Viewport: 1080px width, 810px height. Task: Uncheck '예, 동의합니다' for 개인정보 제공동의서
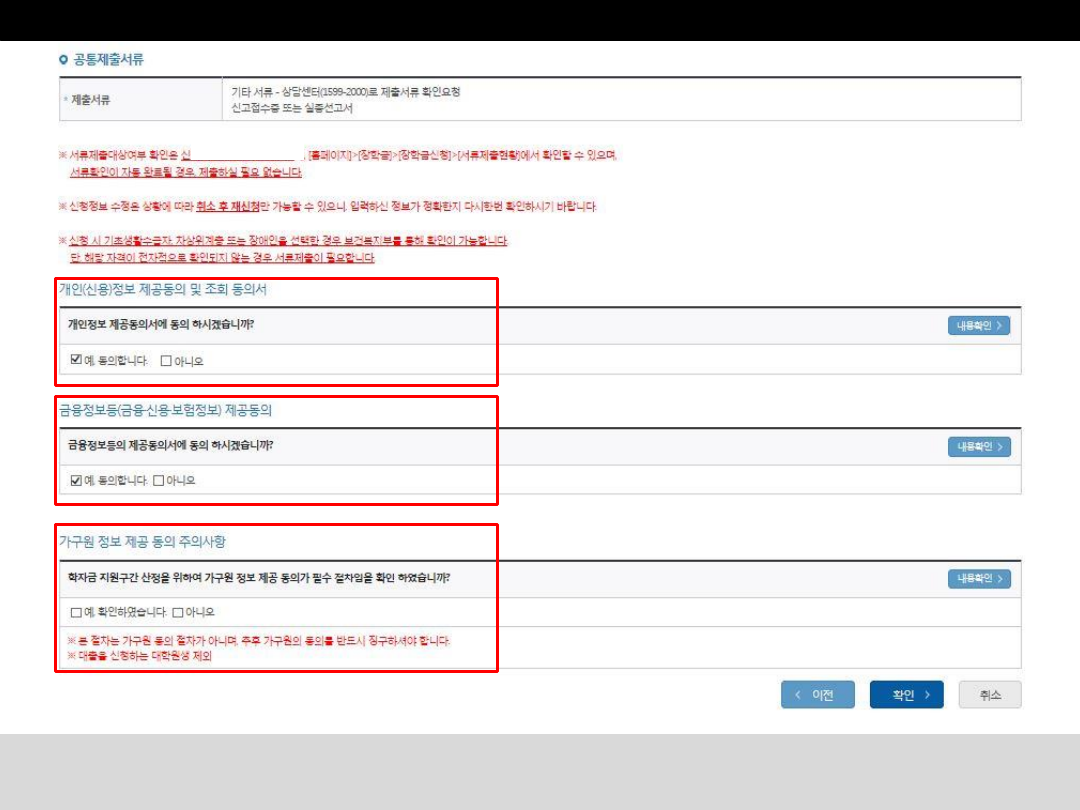tap(76, 361)
